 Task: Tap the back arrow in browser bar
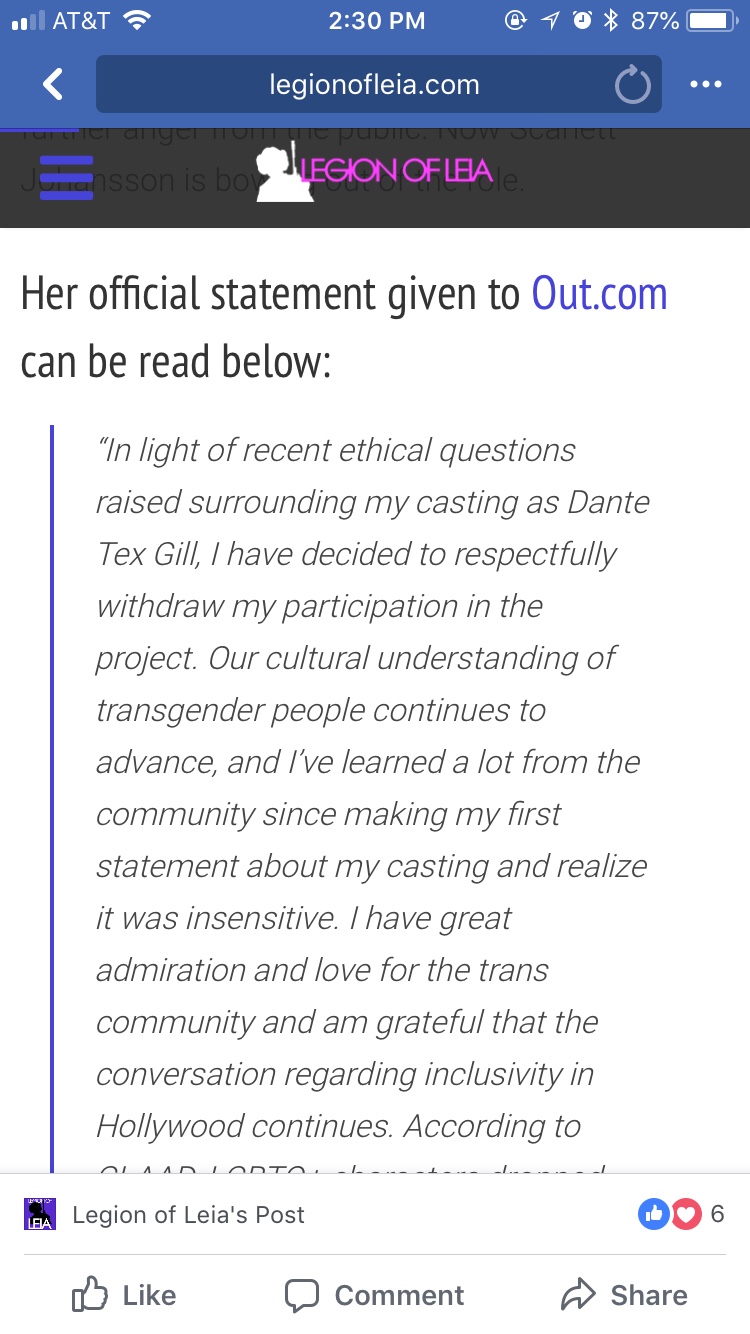(53, 85)
